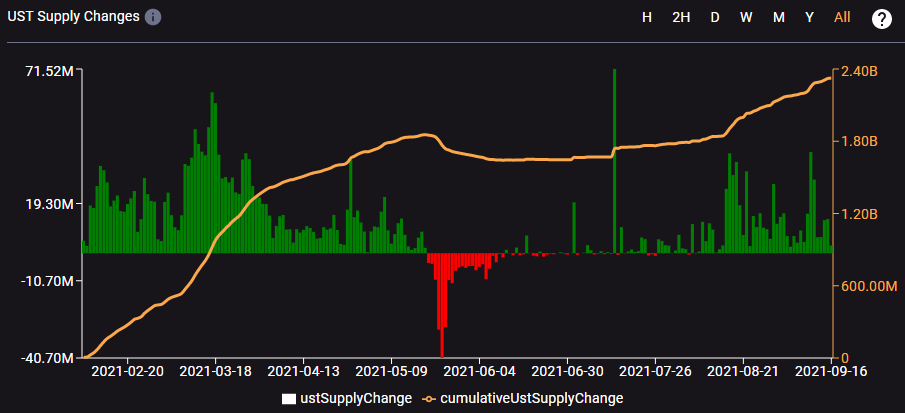
Task: Open the help question mark icon
Action: pos(881,19)
